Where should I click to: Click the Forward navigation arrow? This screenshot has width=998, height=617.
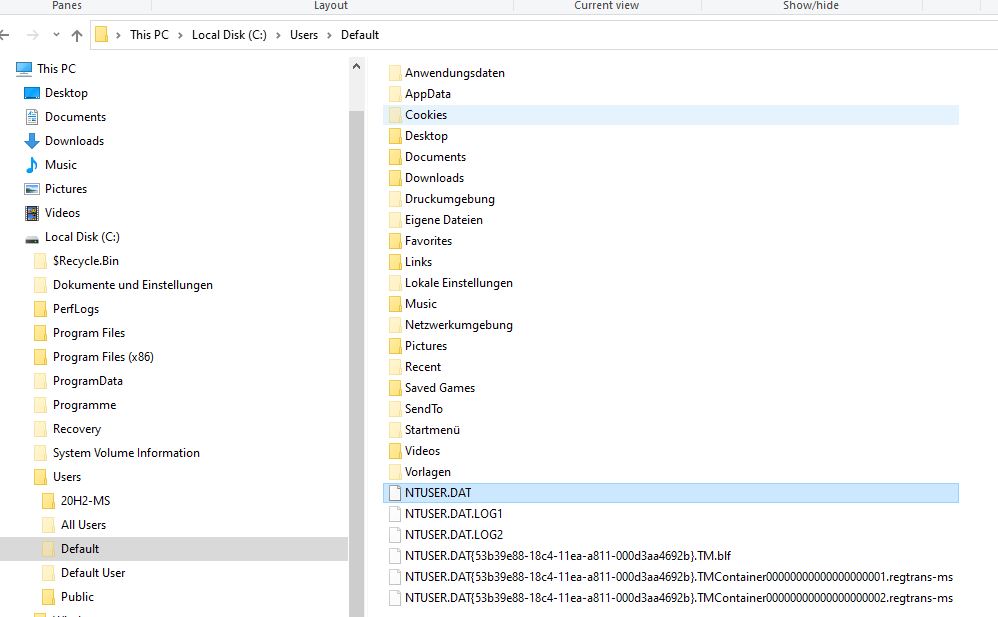33,35
